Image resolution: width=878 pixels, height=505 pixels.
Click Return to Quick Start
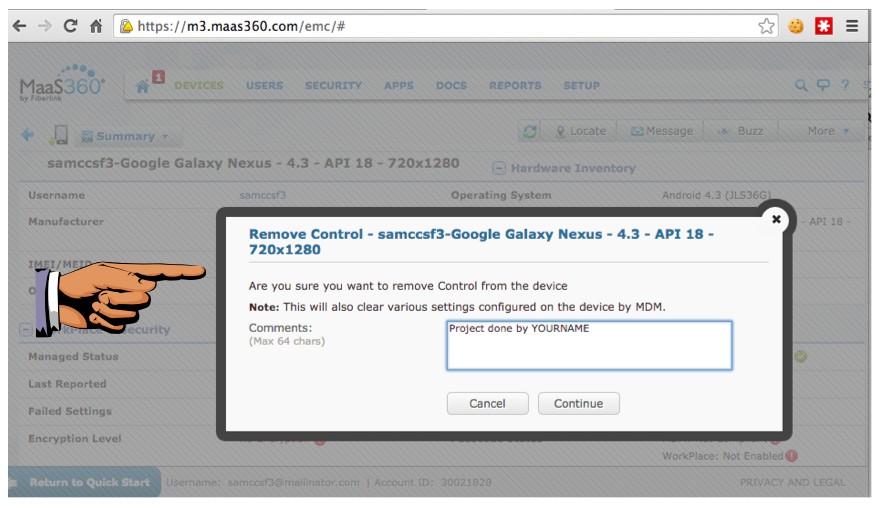[x=85, y=482]
